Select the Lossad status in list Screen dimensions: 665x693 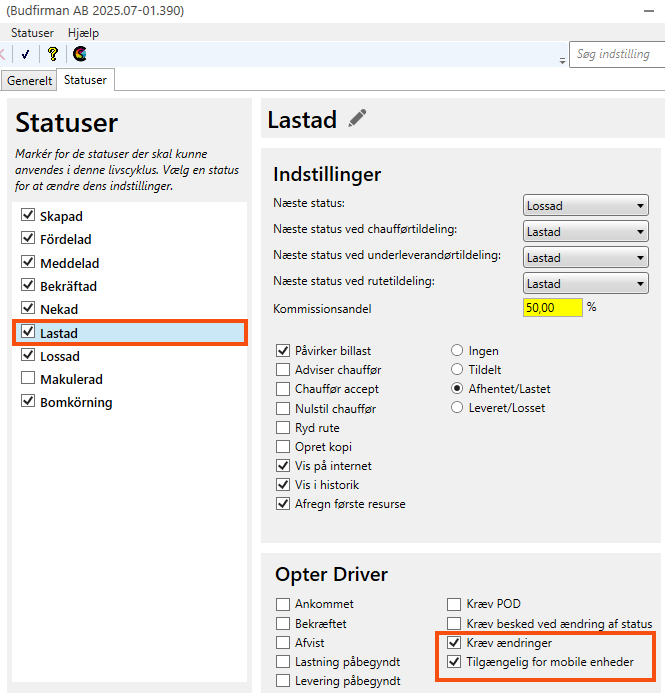[x=60, y=356]
